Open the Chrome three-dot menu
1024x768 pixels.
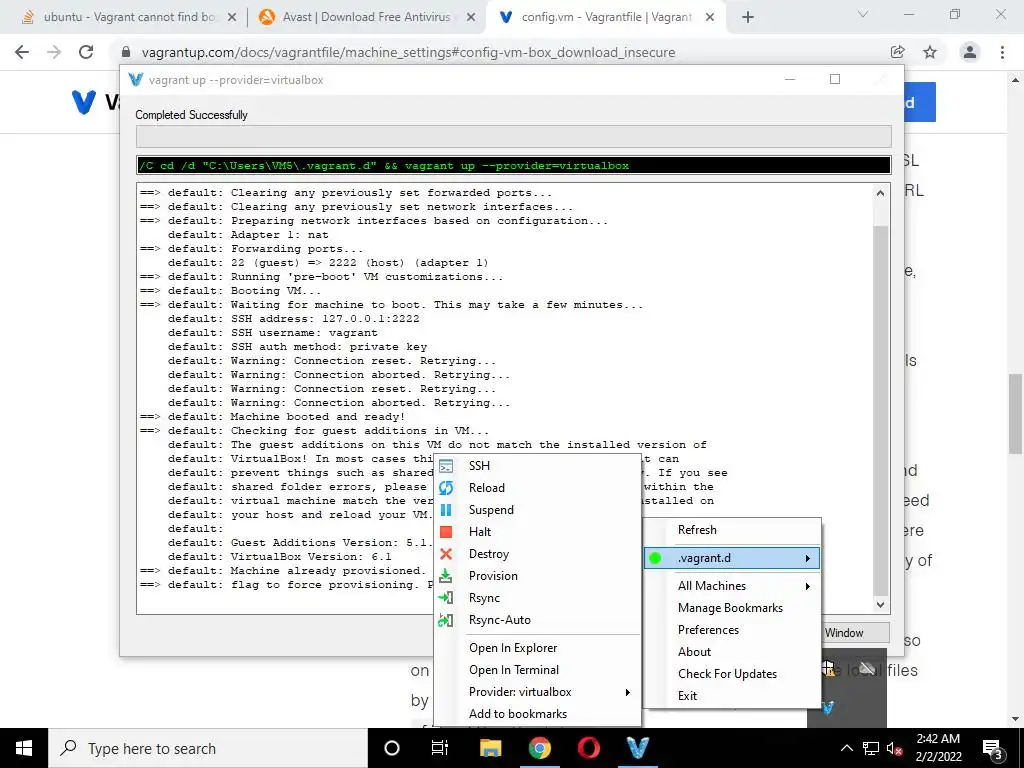tap(1002, 52)
